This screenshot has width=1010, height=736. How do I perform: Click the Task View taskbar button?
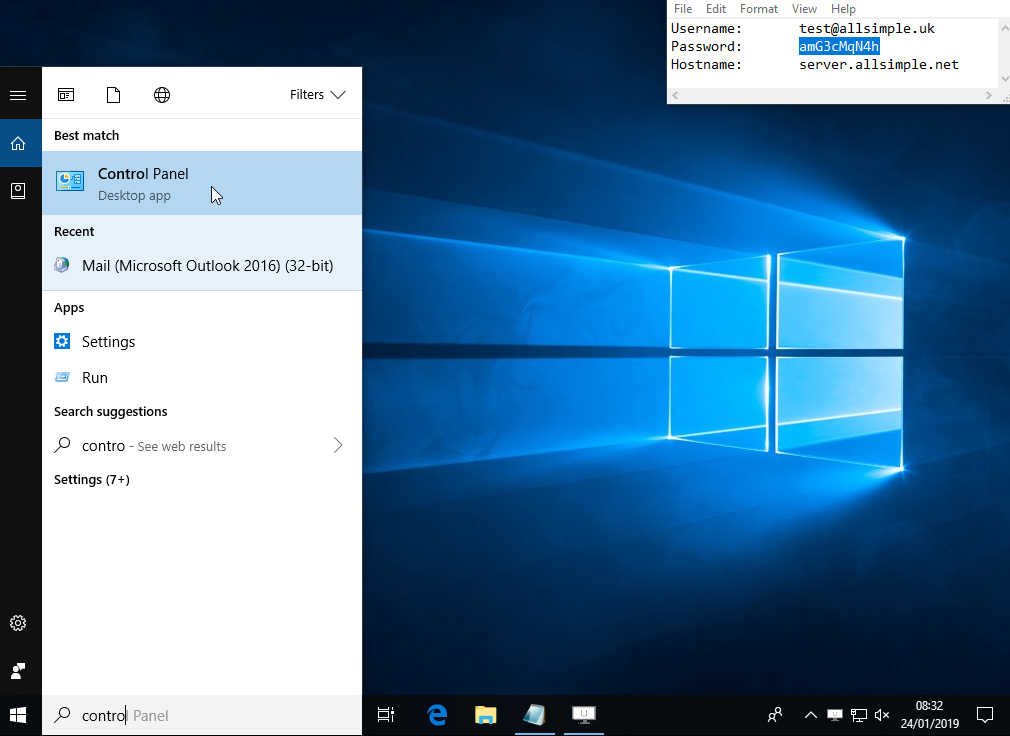tap(386, 715)
